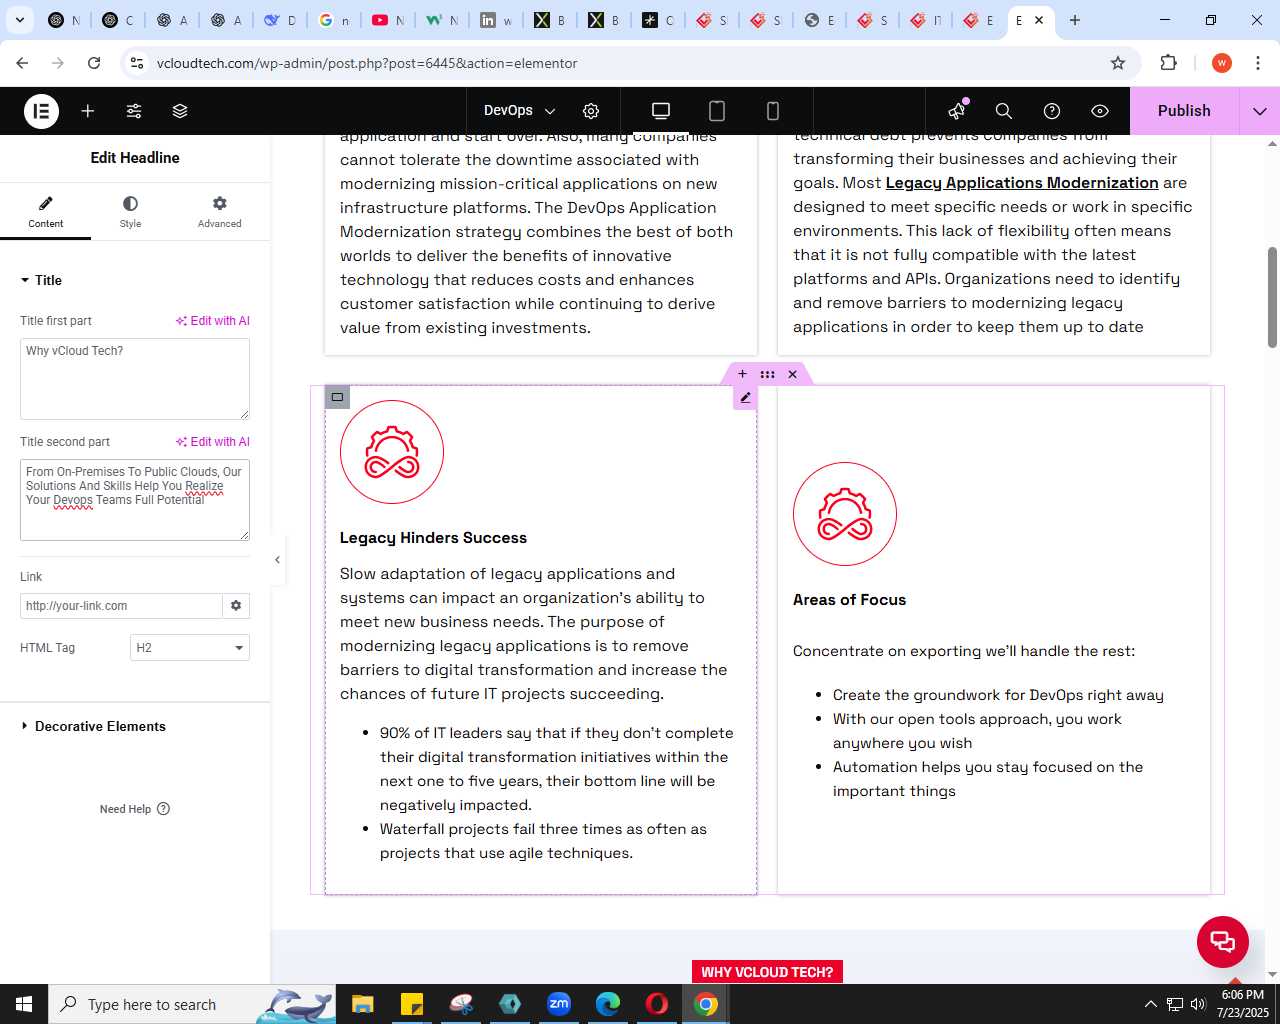This screenshot has height=1024, width=1280.
Task: Switch to the Advanced tab
Action: point(219,212)
